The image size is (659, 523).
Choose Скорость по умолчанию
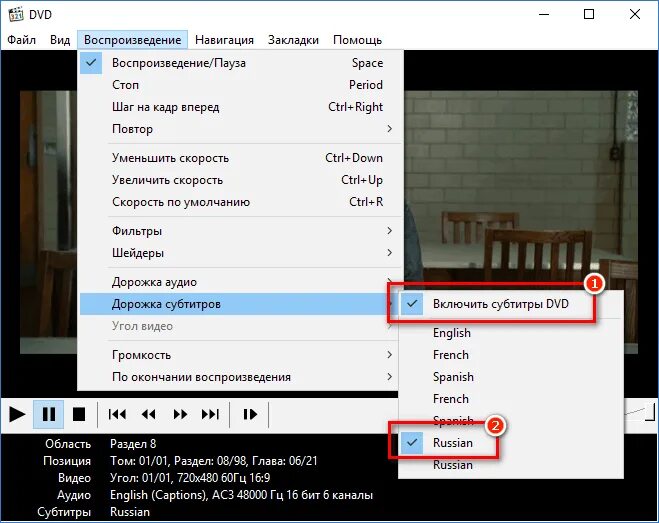[240, 202]
